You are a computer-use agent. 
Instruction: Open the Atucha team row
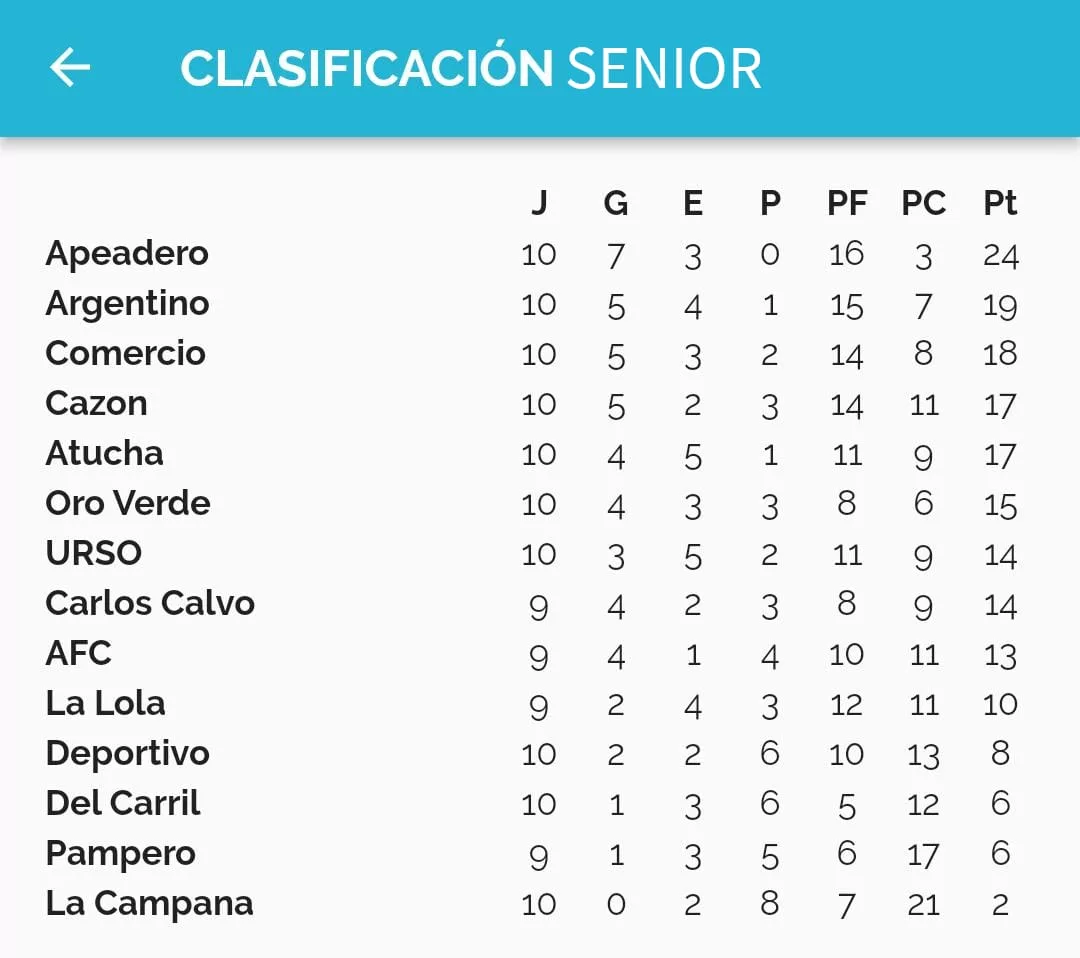pos(104,453)
